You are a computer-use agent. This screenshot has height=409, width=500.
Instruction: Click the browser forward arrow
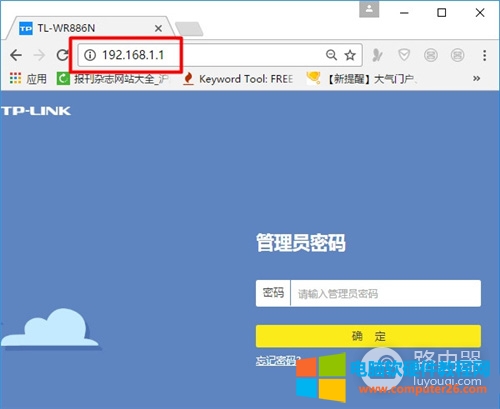click(39, 55)
